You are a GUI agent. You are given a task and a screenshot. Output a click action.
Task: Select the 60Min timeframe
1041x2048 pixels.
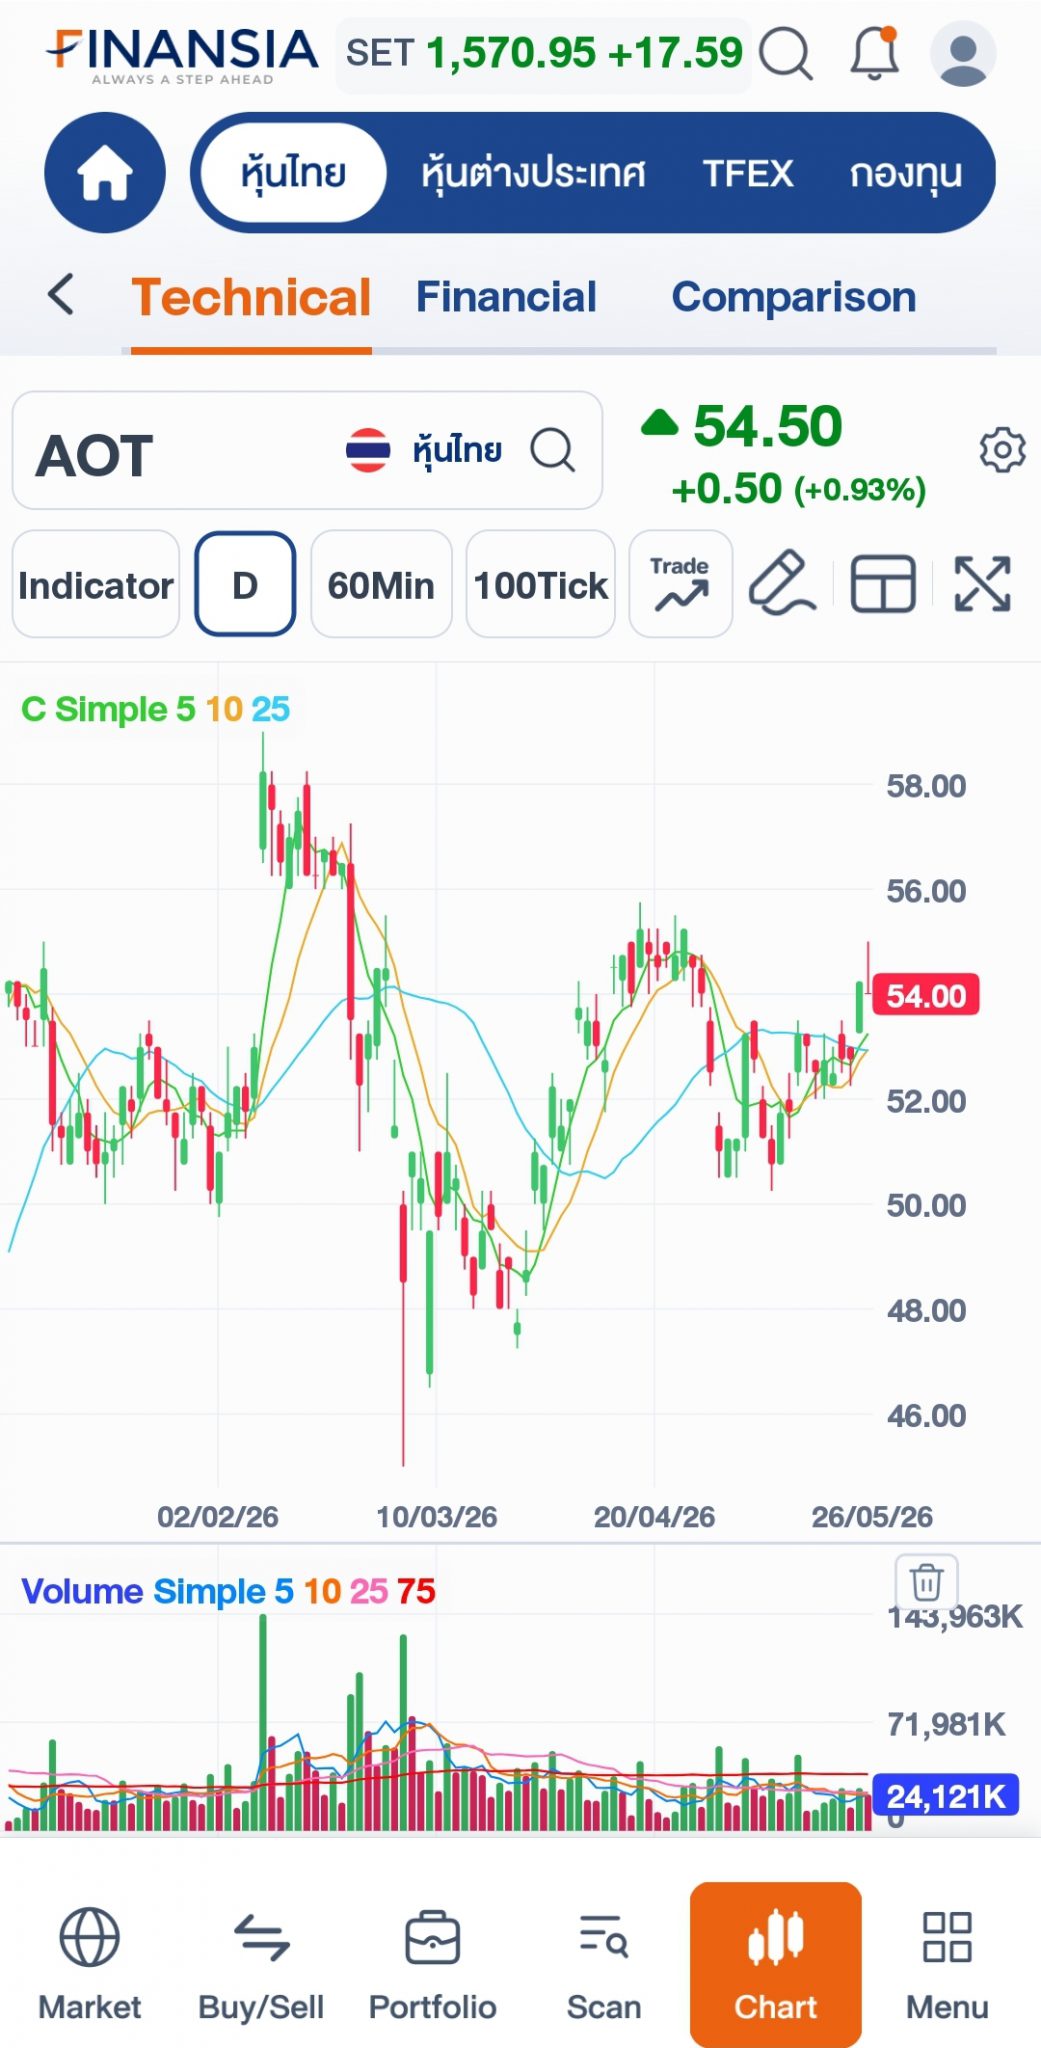381,584
